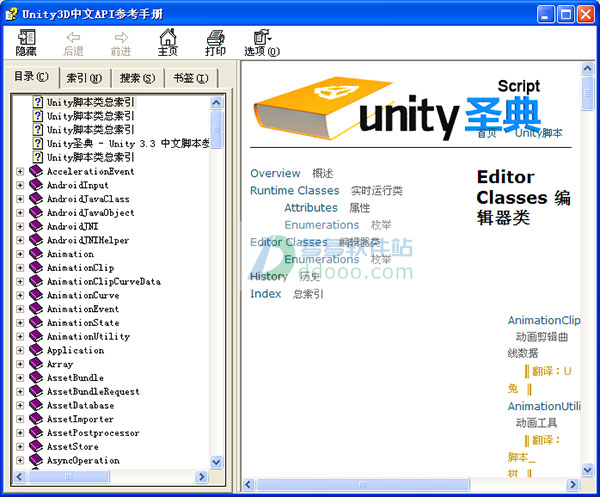
Task: Click the AssetDatabase book icon
Action: coord(36,405)
